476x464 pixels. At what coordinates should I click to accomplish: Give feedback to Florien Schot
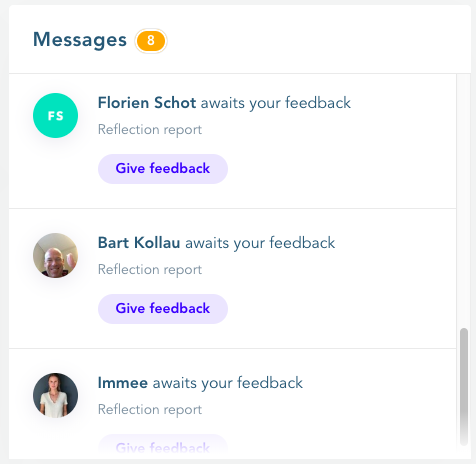(163, 169)
